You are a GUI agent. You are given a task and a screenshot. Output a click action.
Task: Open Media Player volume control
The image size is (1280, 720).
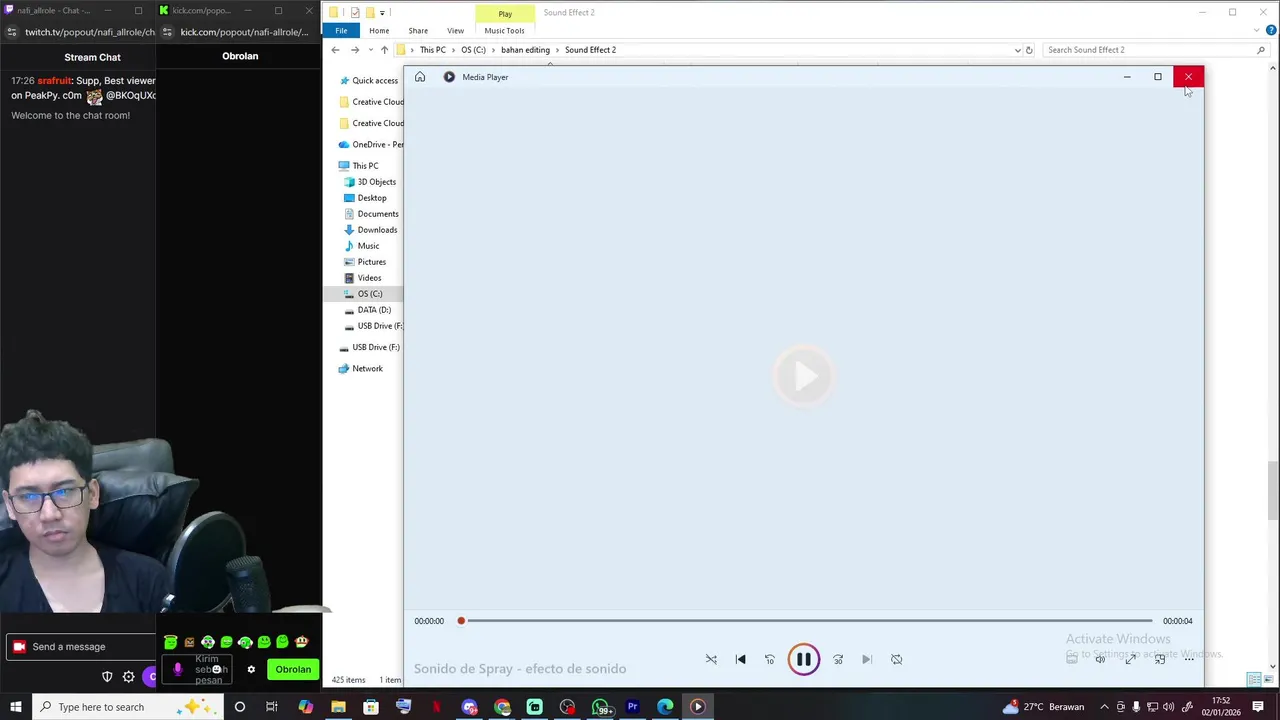[1100, 659]
